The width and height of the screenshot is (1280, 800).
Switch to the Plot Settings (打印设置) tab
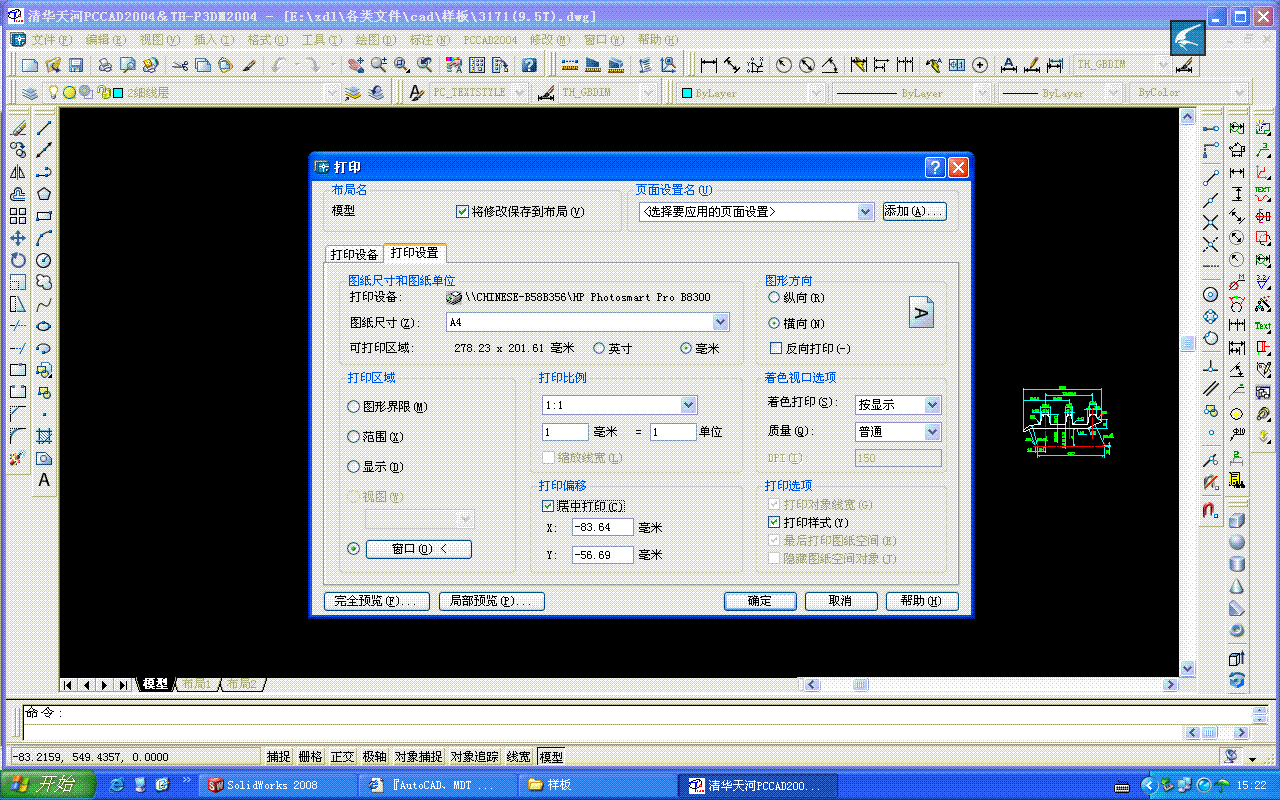click(414, 253)
